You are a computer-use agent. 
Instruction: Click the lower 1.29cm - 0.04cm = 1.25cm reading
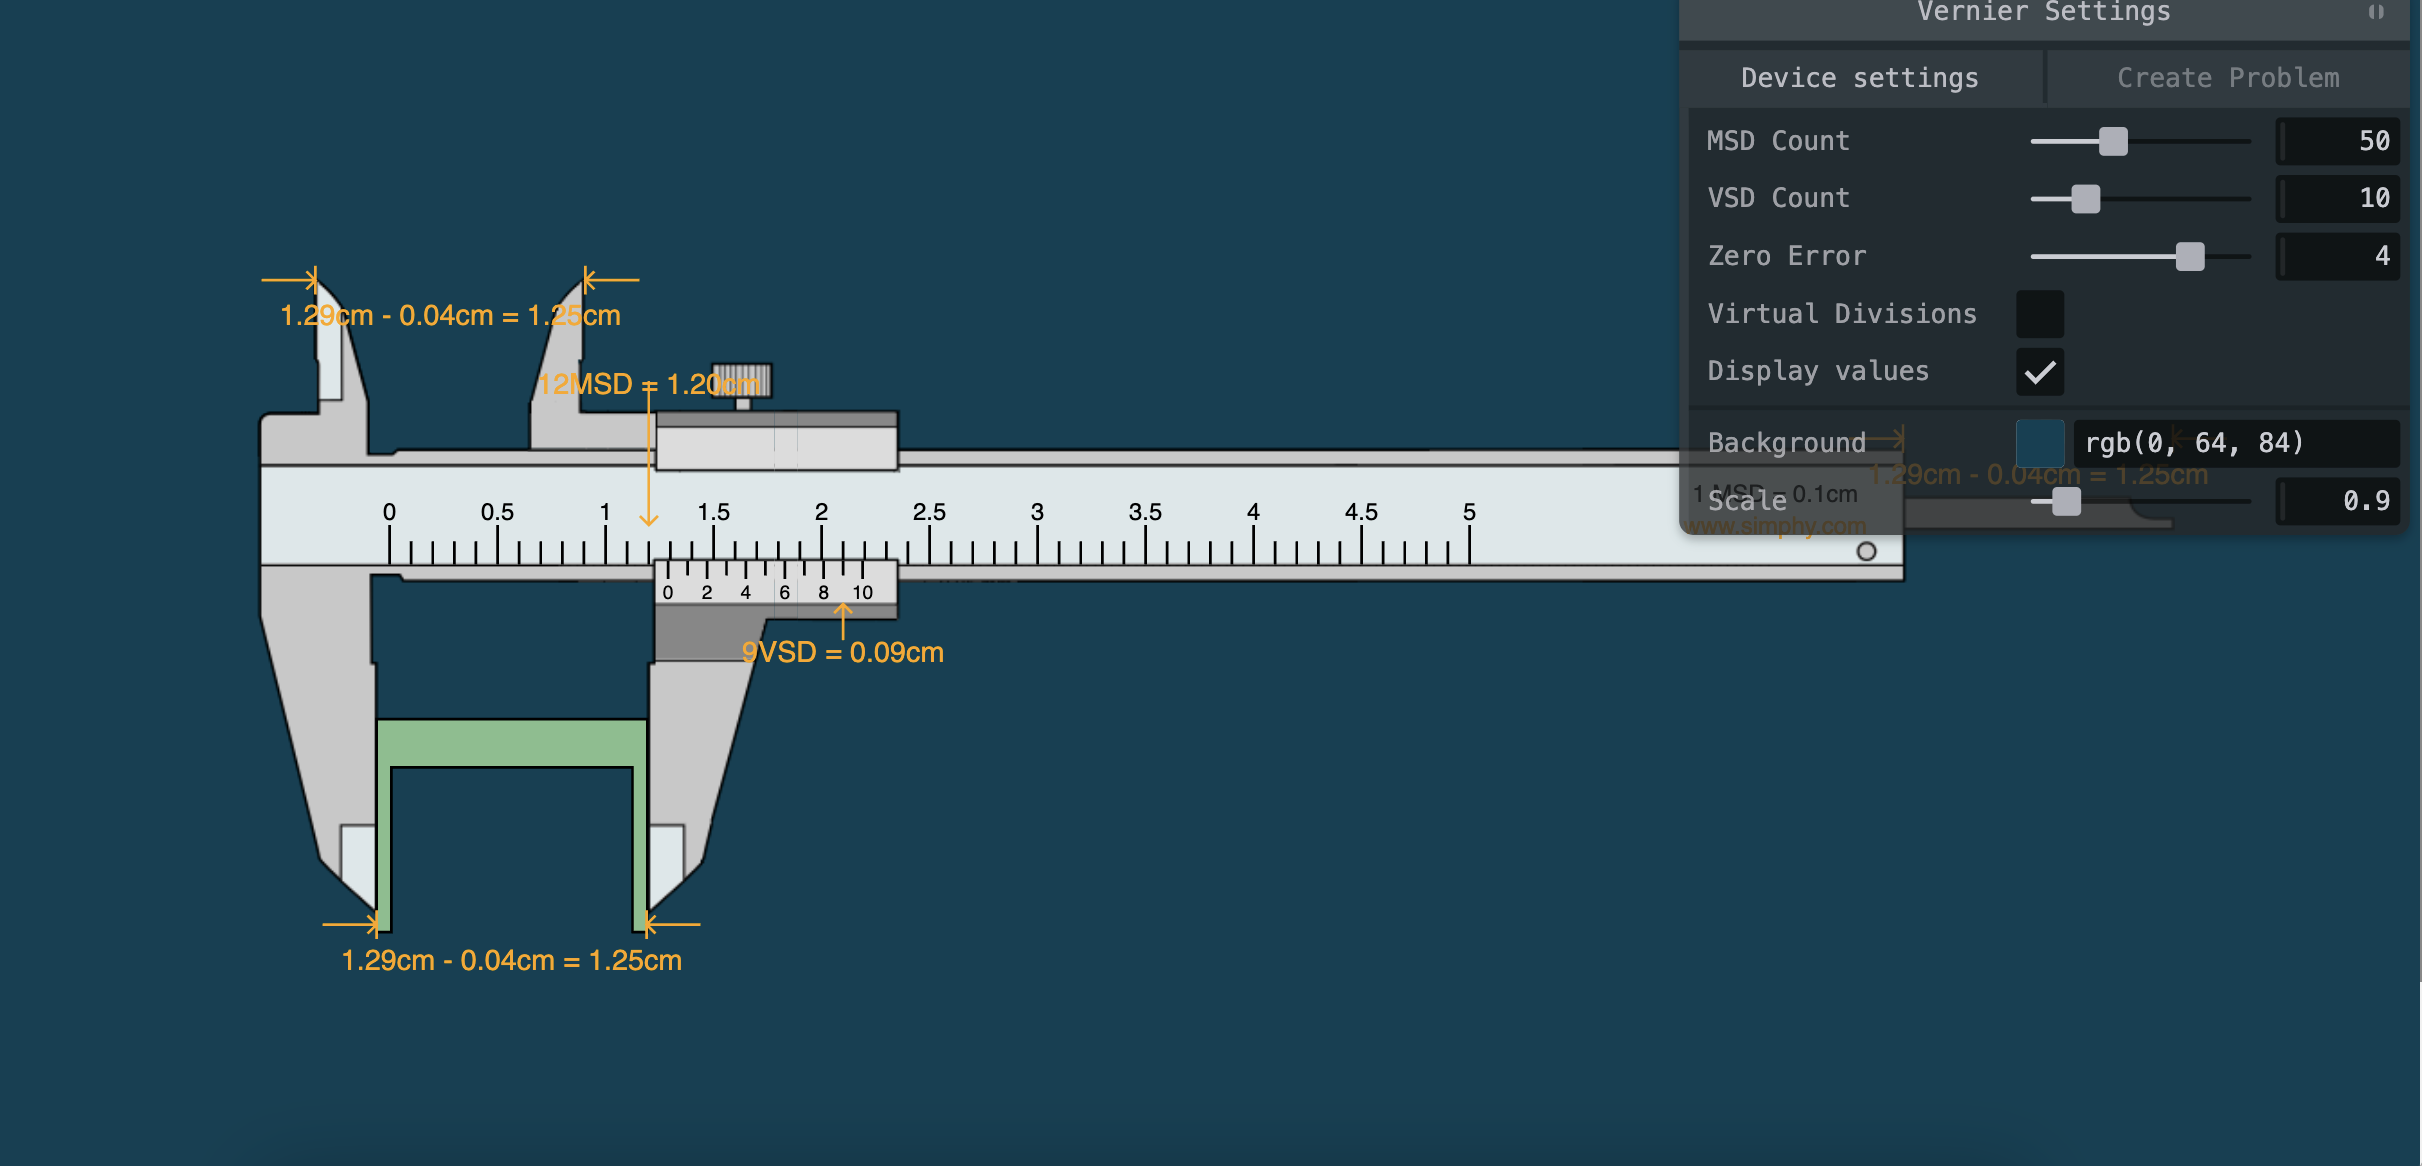click(512, 961)
